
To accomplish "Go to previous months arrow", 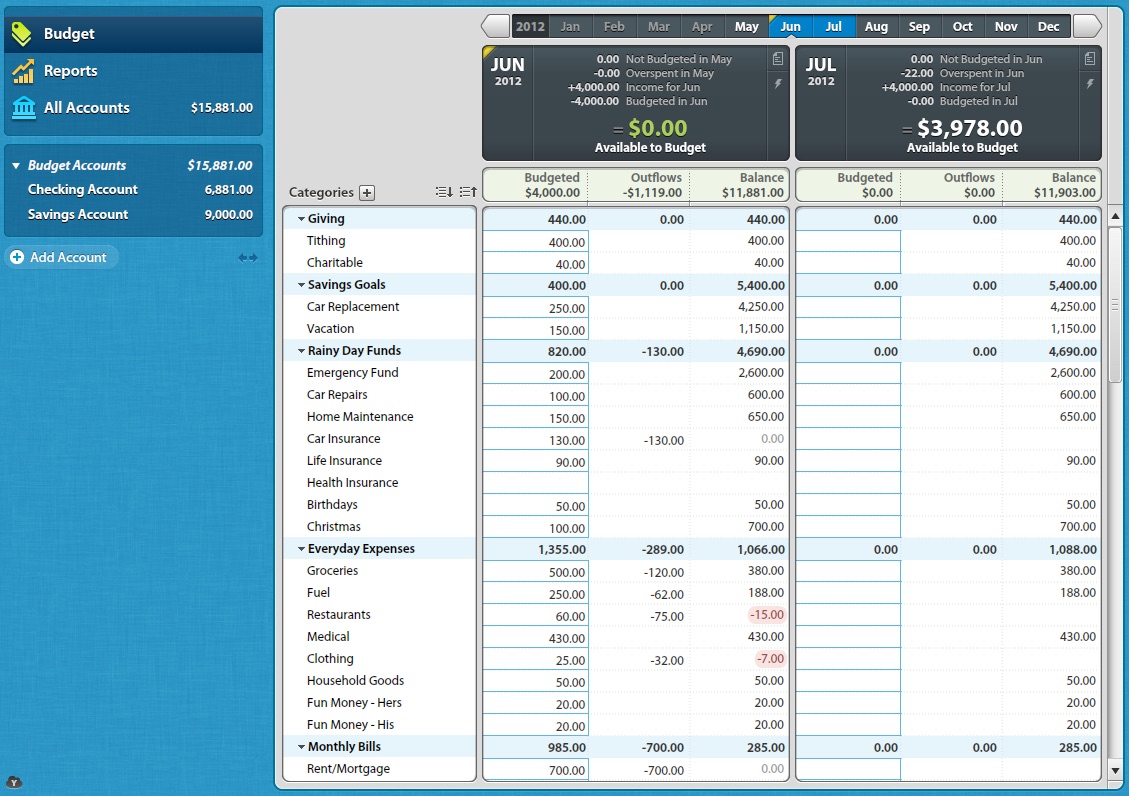I will pyautogui.click(x=495, y=27).
